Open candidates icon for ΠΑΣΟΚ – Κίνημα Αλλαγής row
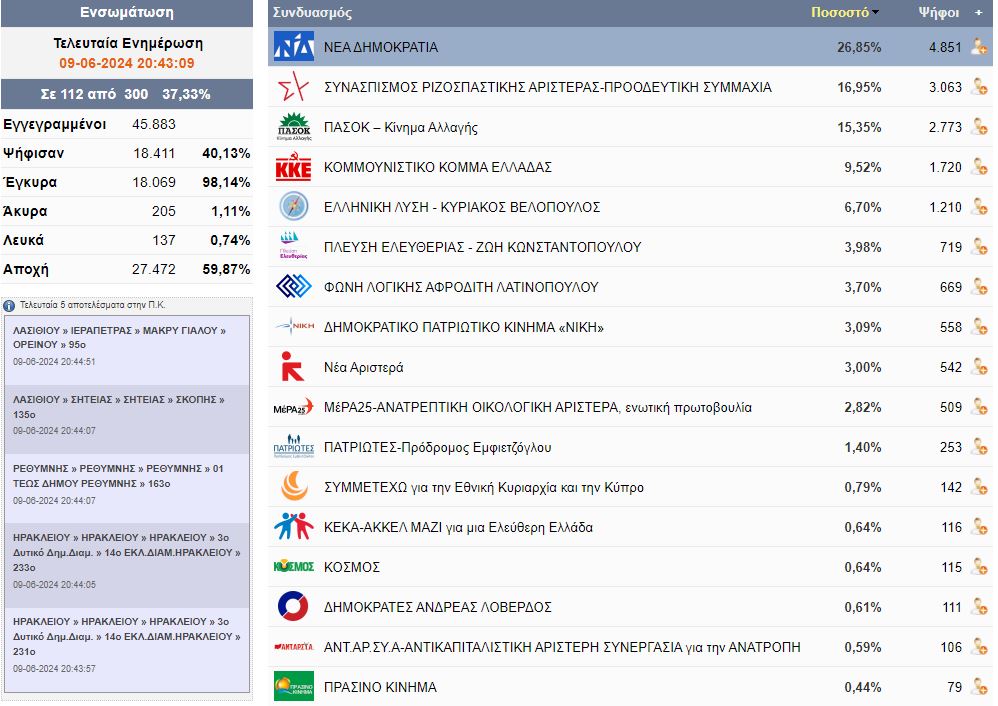 click(x=979, y=127)
